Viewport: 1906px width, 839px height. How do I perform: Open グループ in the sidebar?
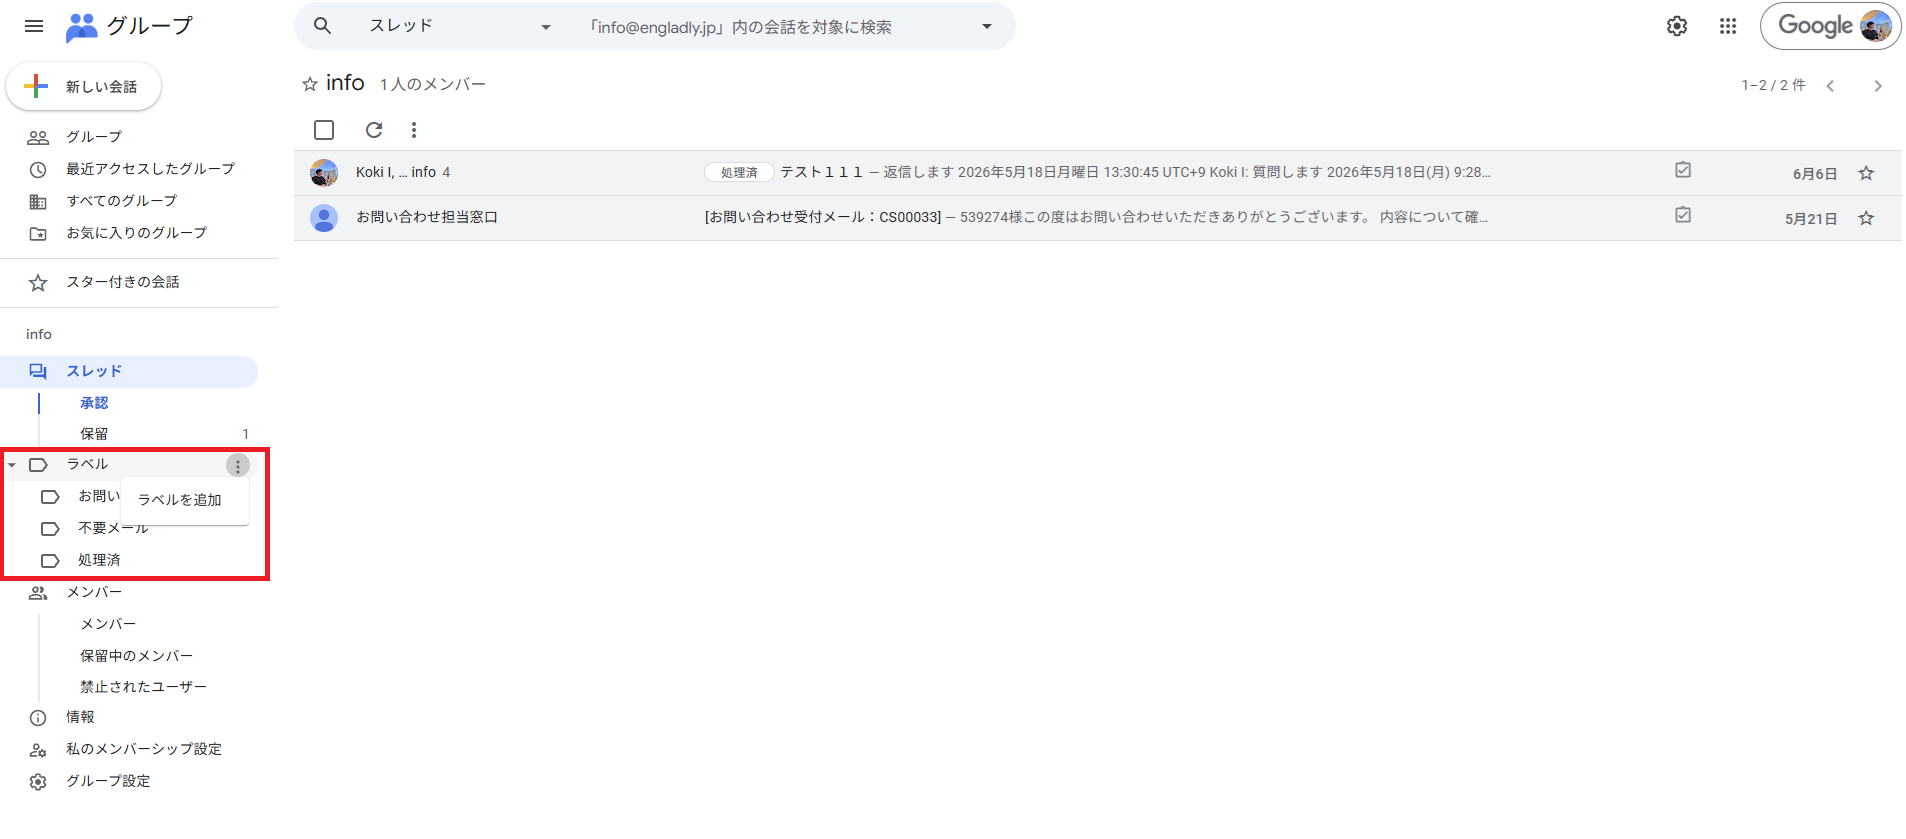94,137
